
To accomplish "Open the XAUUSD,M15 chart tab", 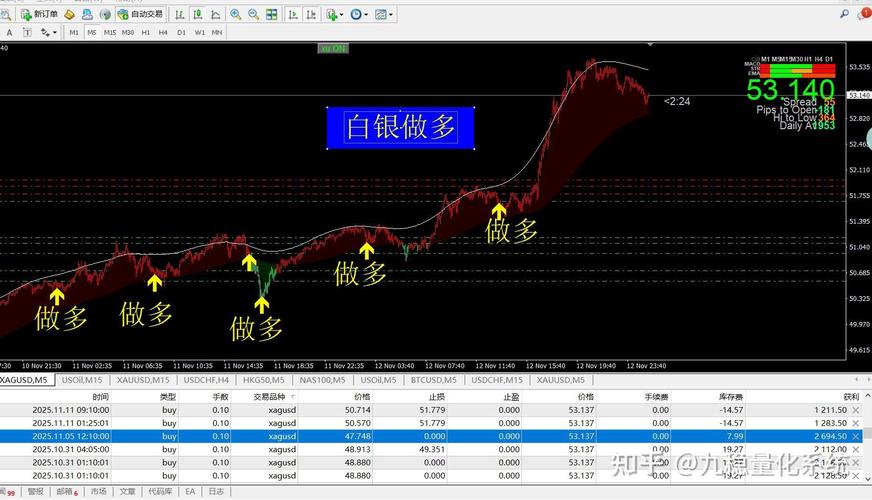I will tap(143, 380).
